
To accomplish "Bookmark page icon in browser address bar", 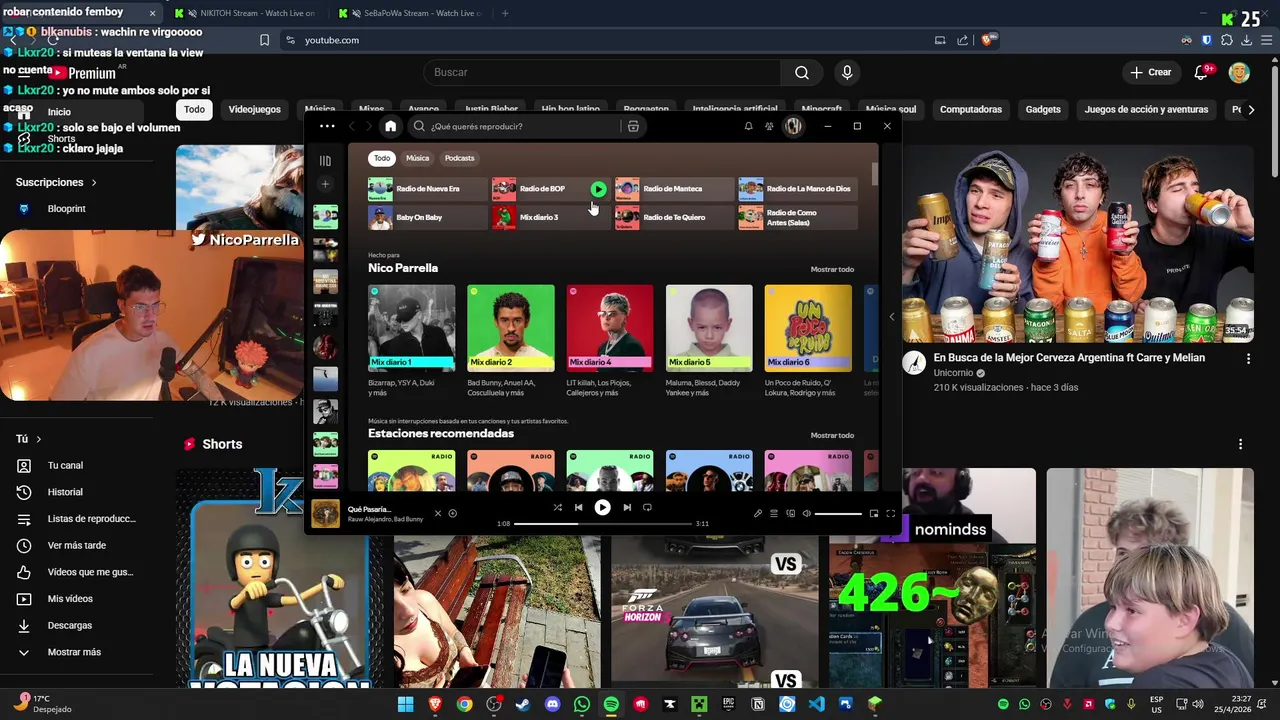I will (x=264, y=40).
